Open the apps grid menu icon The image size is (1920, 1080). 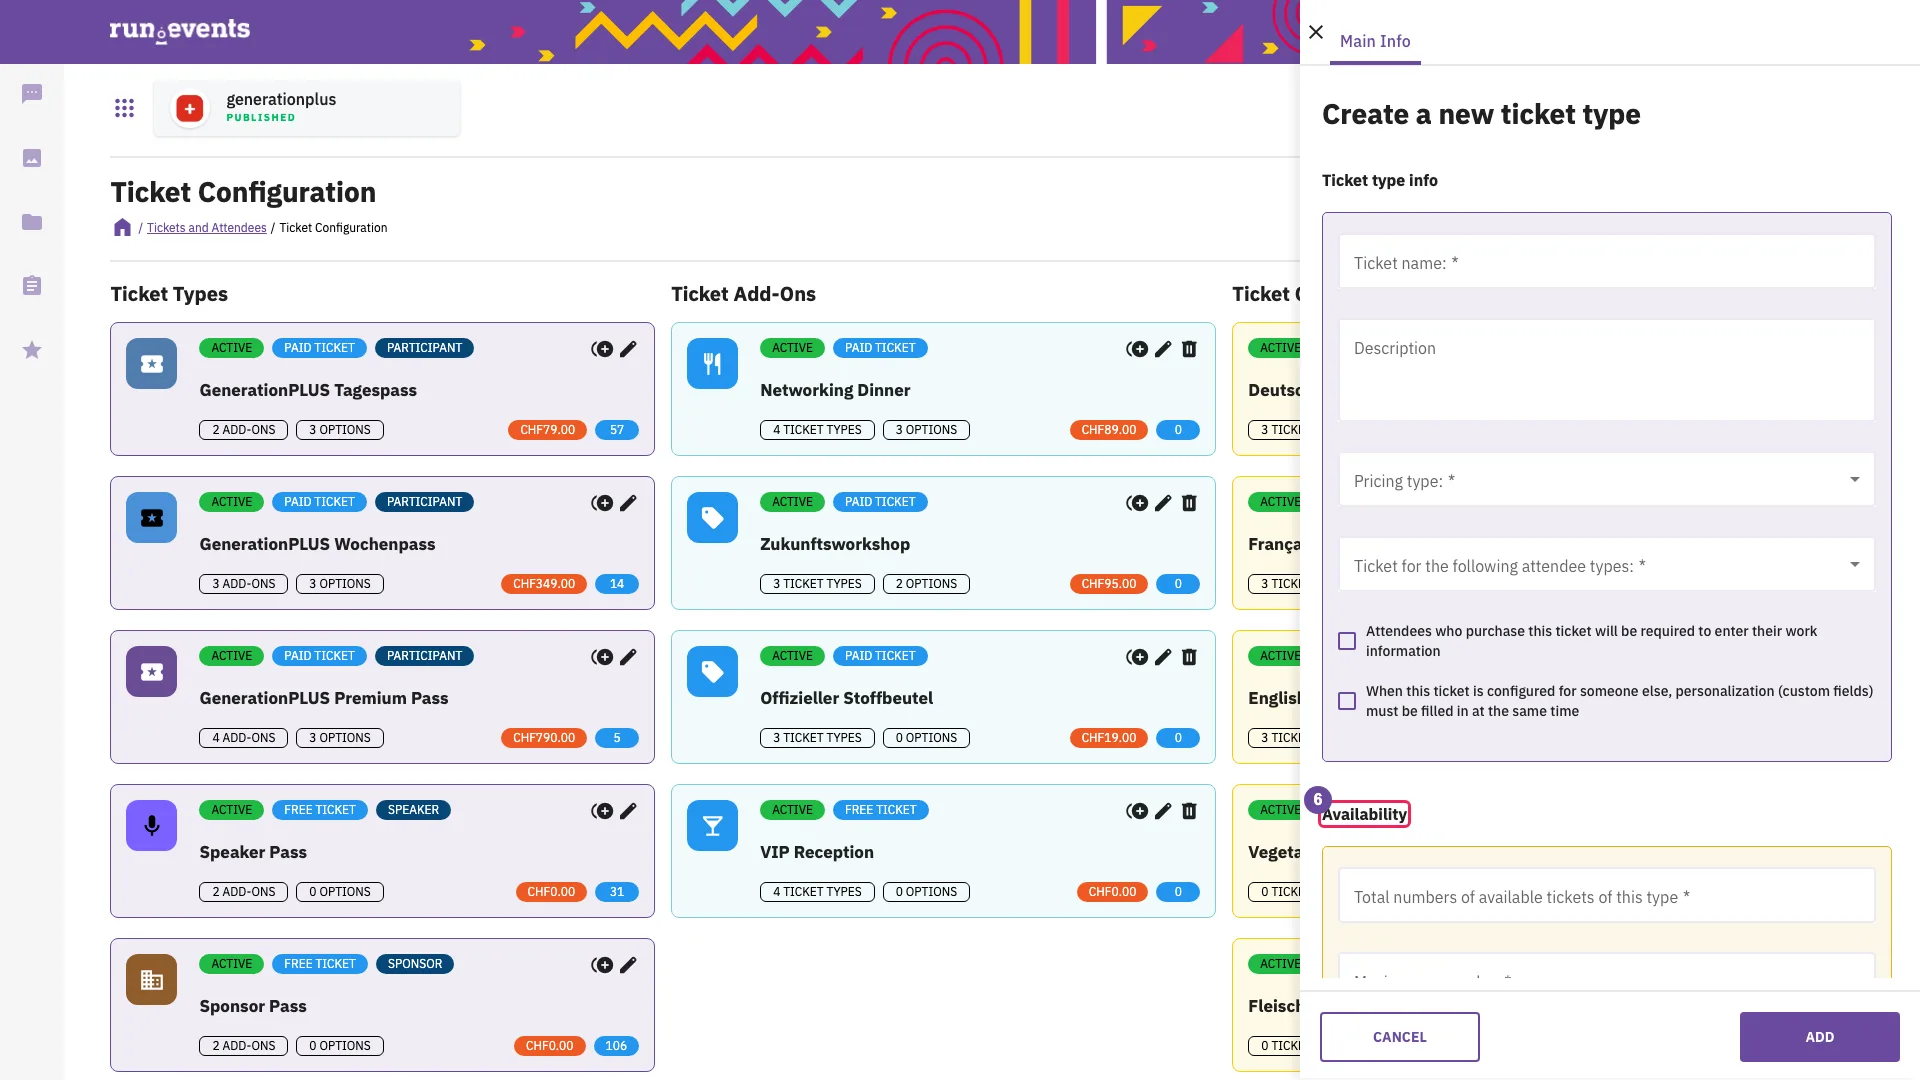tap(124, 108)
